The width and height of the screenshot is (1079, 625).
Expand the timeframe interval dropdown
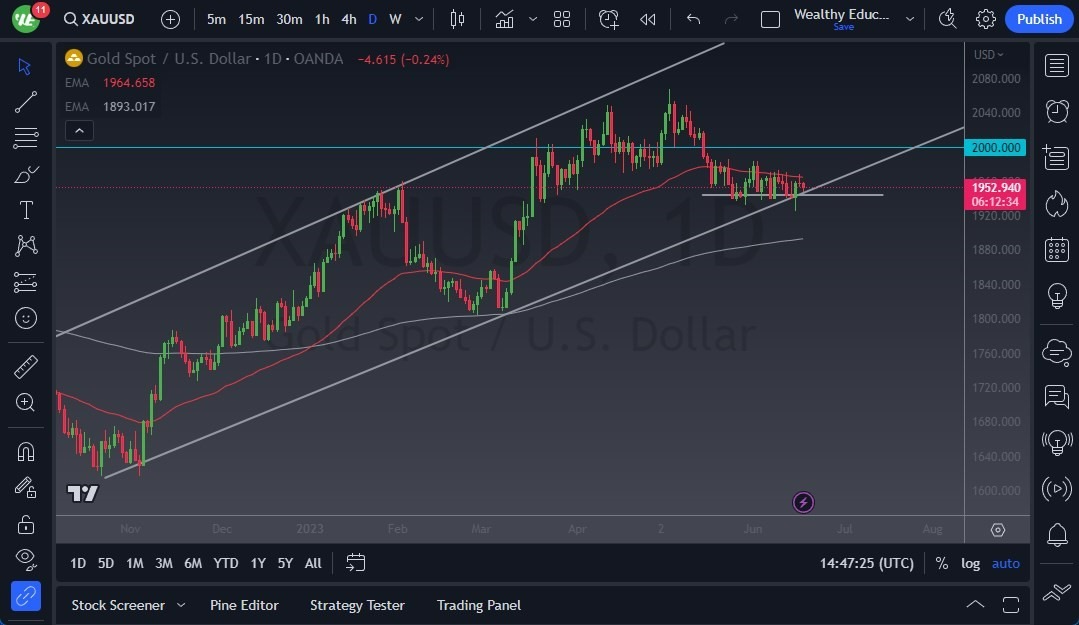[x=418, y=19]
